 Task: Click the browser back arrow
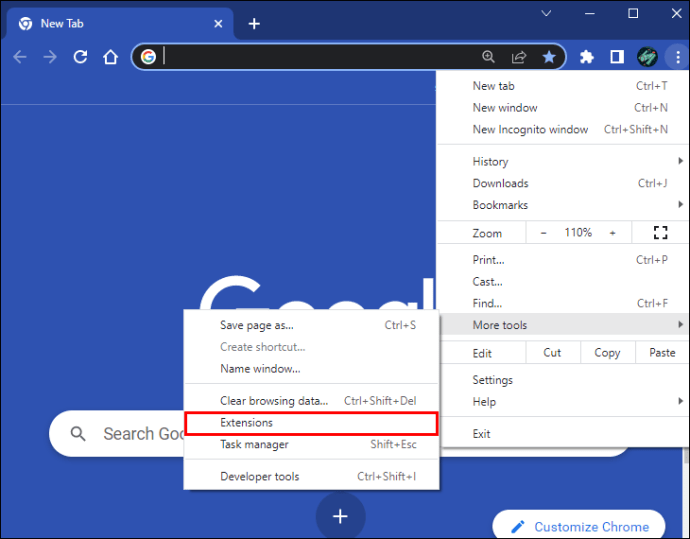[x=20, y=57]
